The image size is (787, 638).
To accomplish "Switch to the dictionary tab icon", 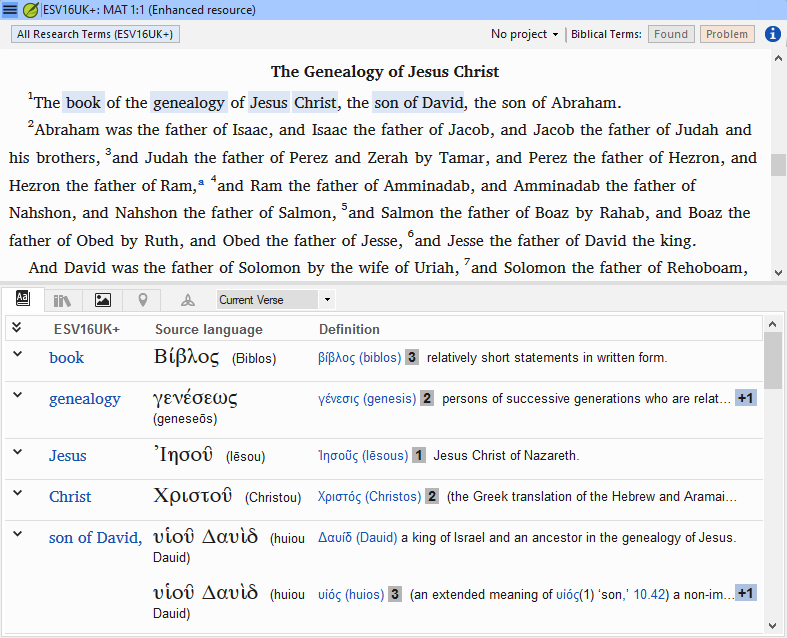I will [23, 299].
